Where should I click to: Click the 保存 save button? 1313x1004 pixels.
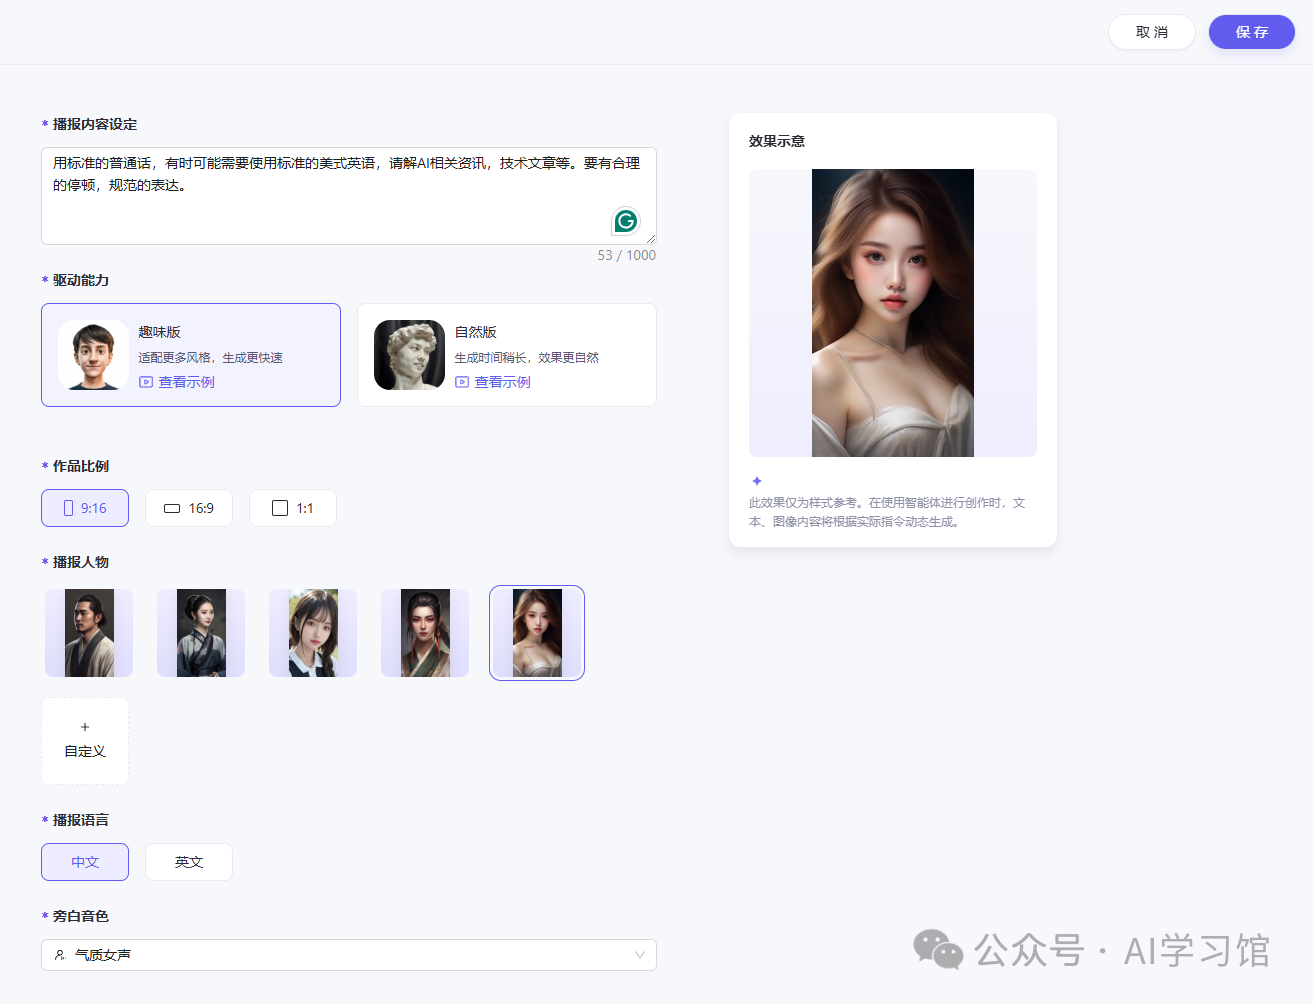pyautogui.click(x=1251, y=31)
